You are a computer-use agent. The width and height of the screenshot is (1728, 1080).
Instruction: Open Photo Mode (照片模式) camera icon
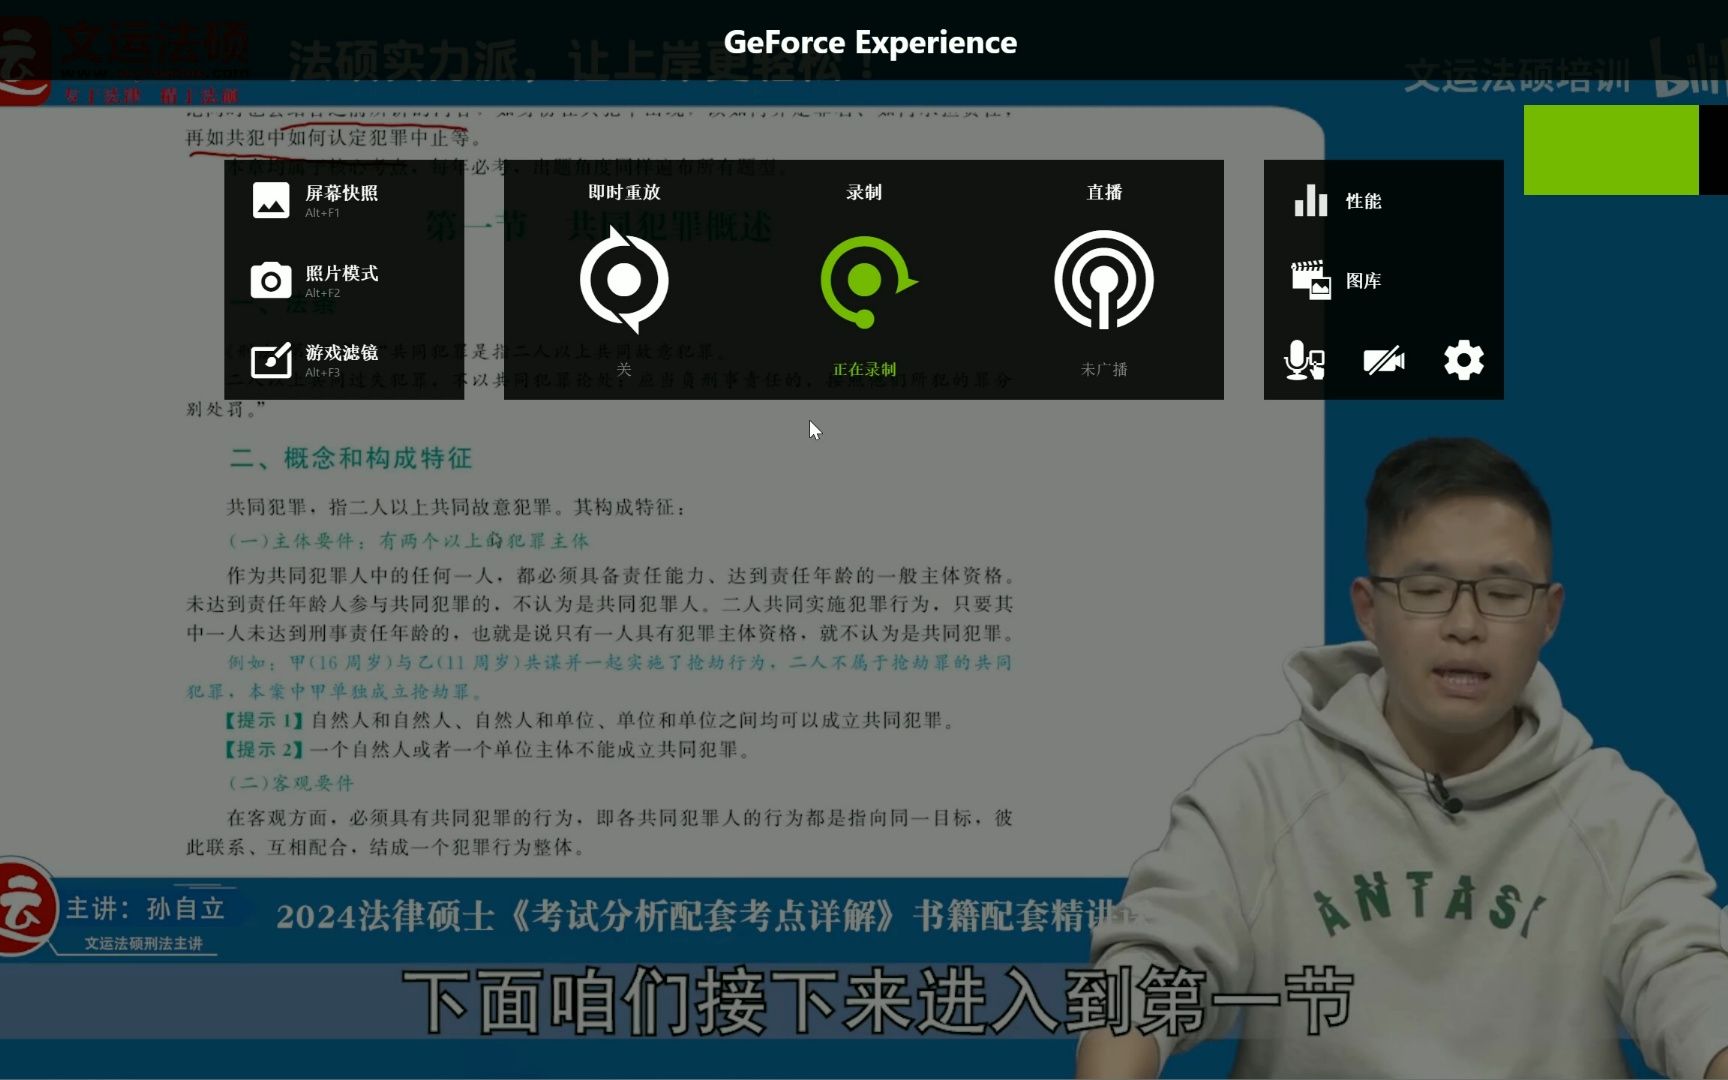pyautogui.click(x=271, y=281)
